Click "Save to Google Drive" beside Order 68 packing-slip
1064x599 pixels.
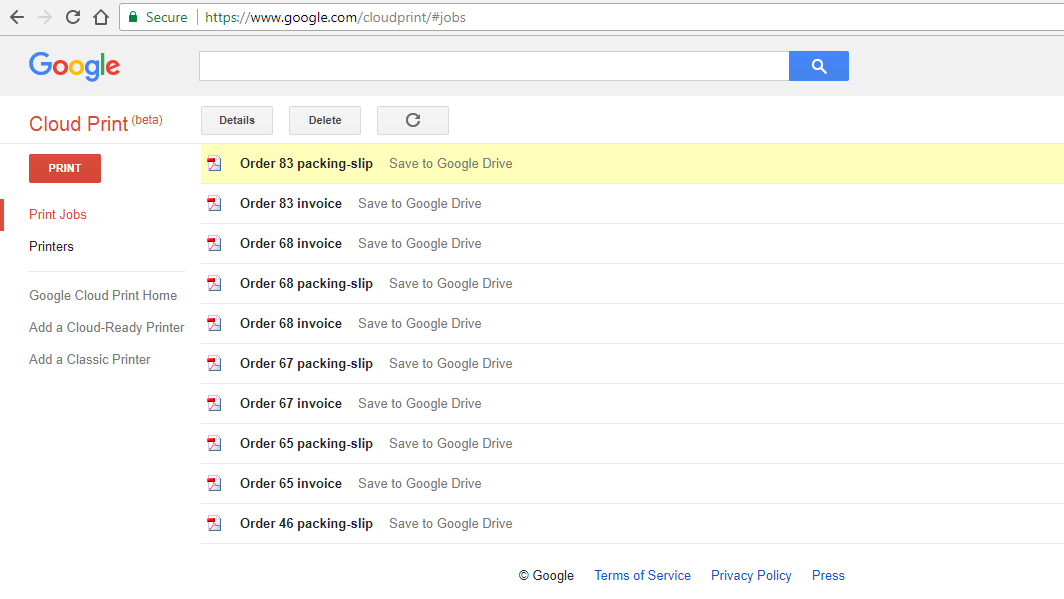coord(451,284)
